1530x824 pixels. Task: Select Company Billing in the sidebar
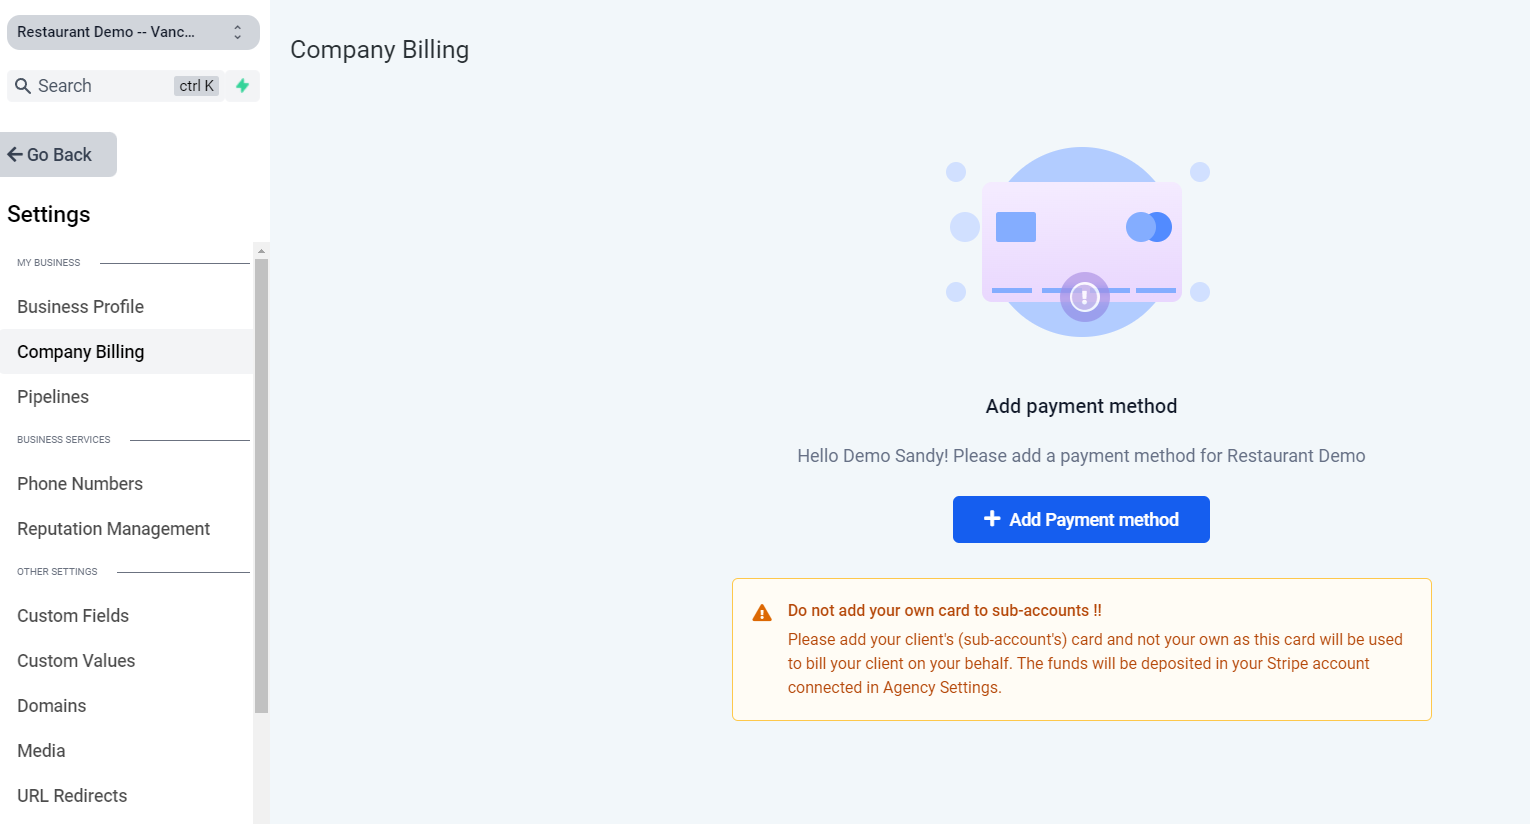pyautogui.click(x=81, y=352)
